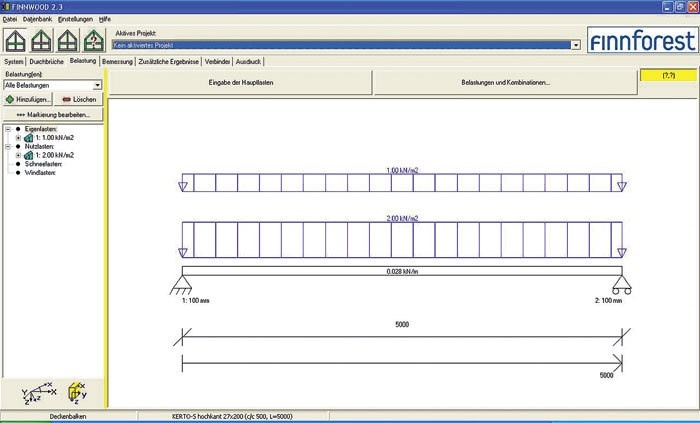Click the global XYZ axes icon
The image size is (700, 423).
coord(38,391)
